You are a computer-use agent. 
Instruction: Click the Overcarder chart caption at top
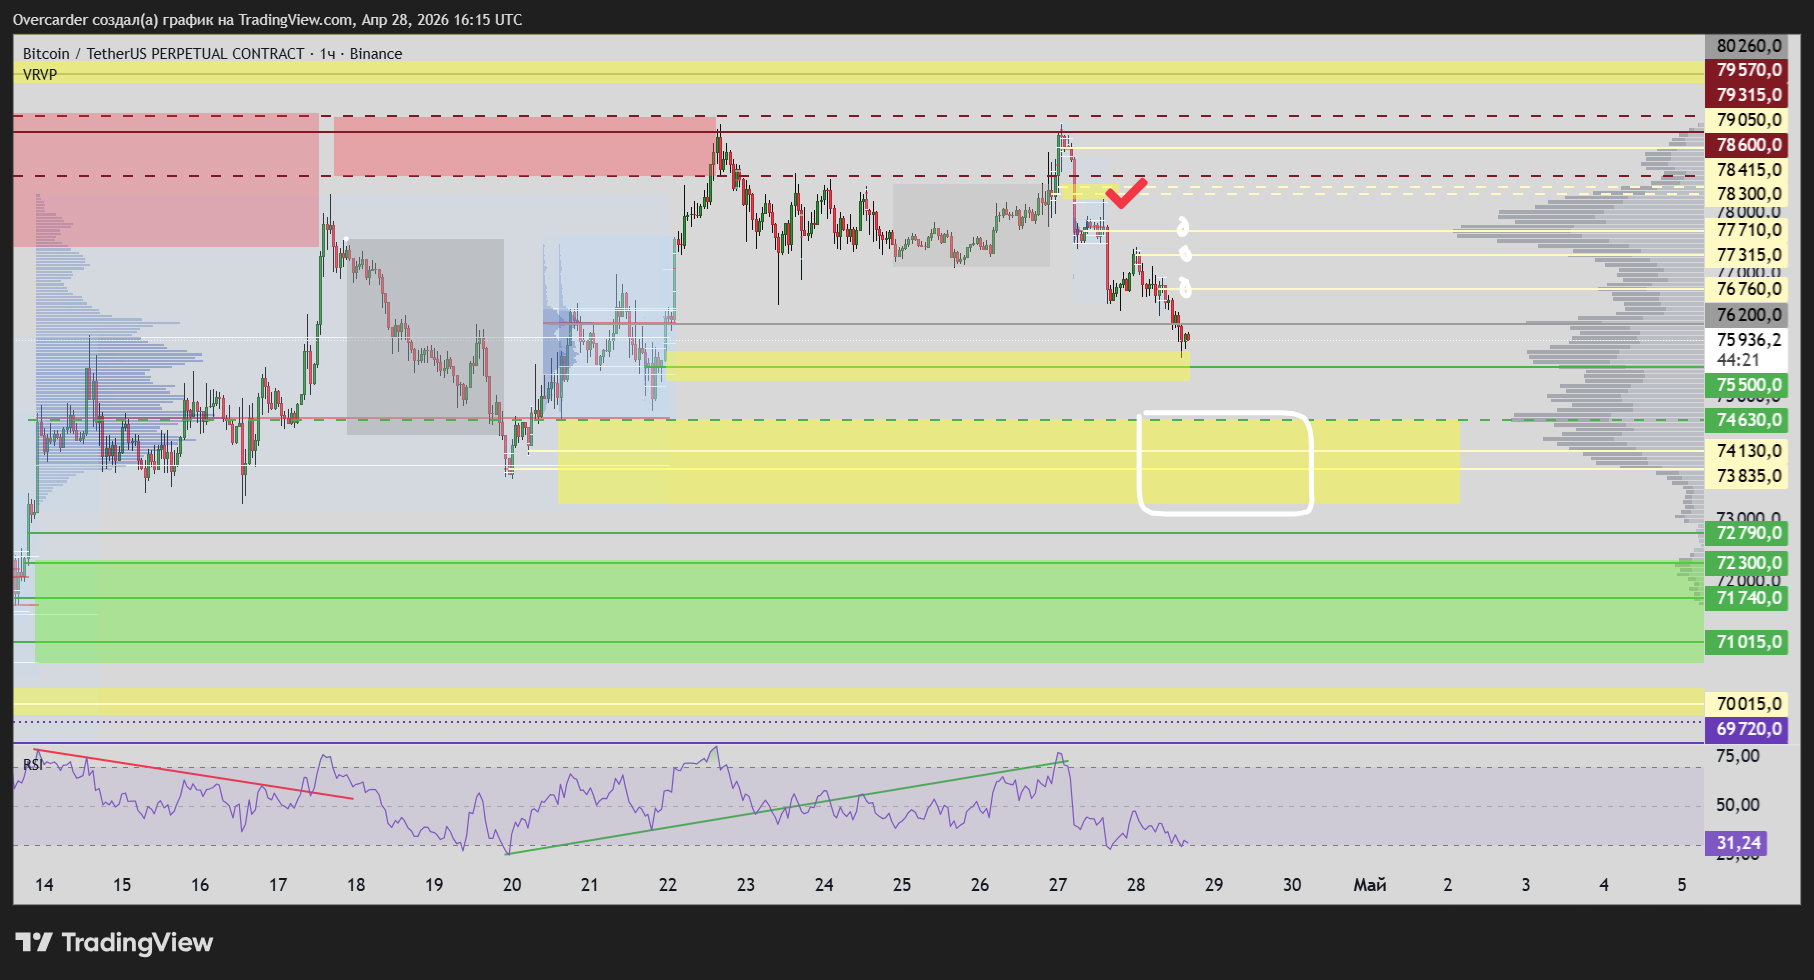point(267,20)
